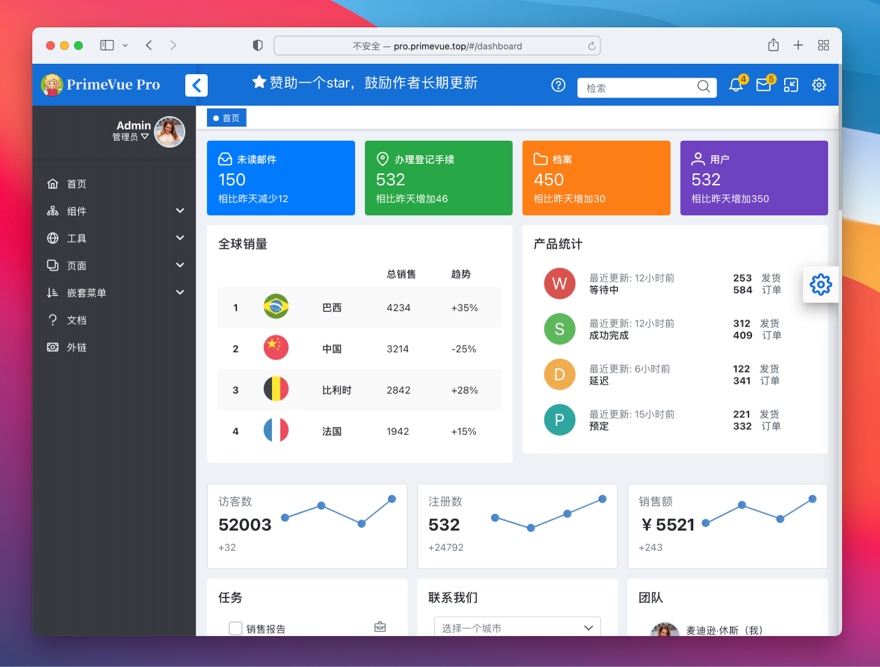Screen dimensions: 880x667
Task: Click the search magnifier icon
Action: pyautogui.click(x=704, y=87)
